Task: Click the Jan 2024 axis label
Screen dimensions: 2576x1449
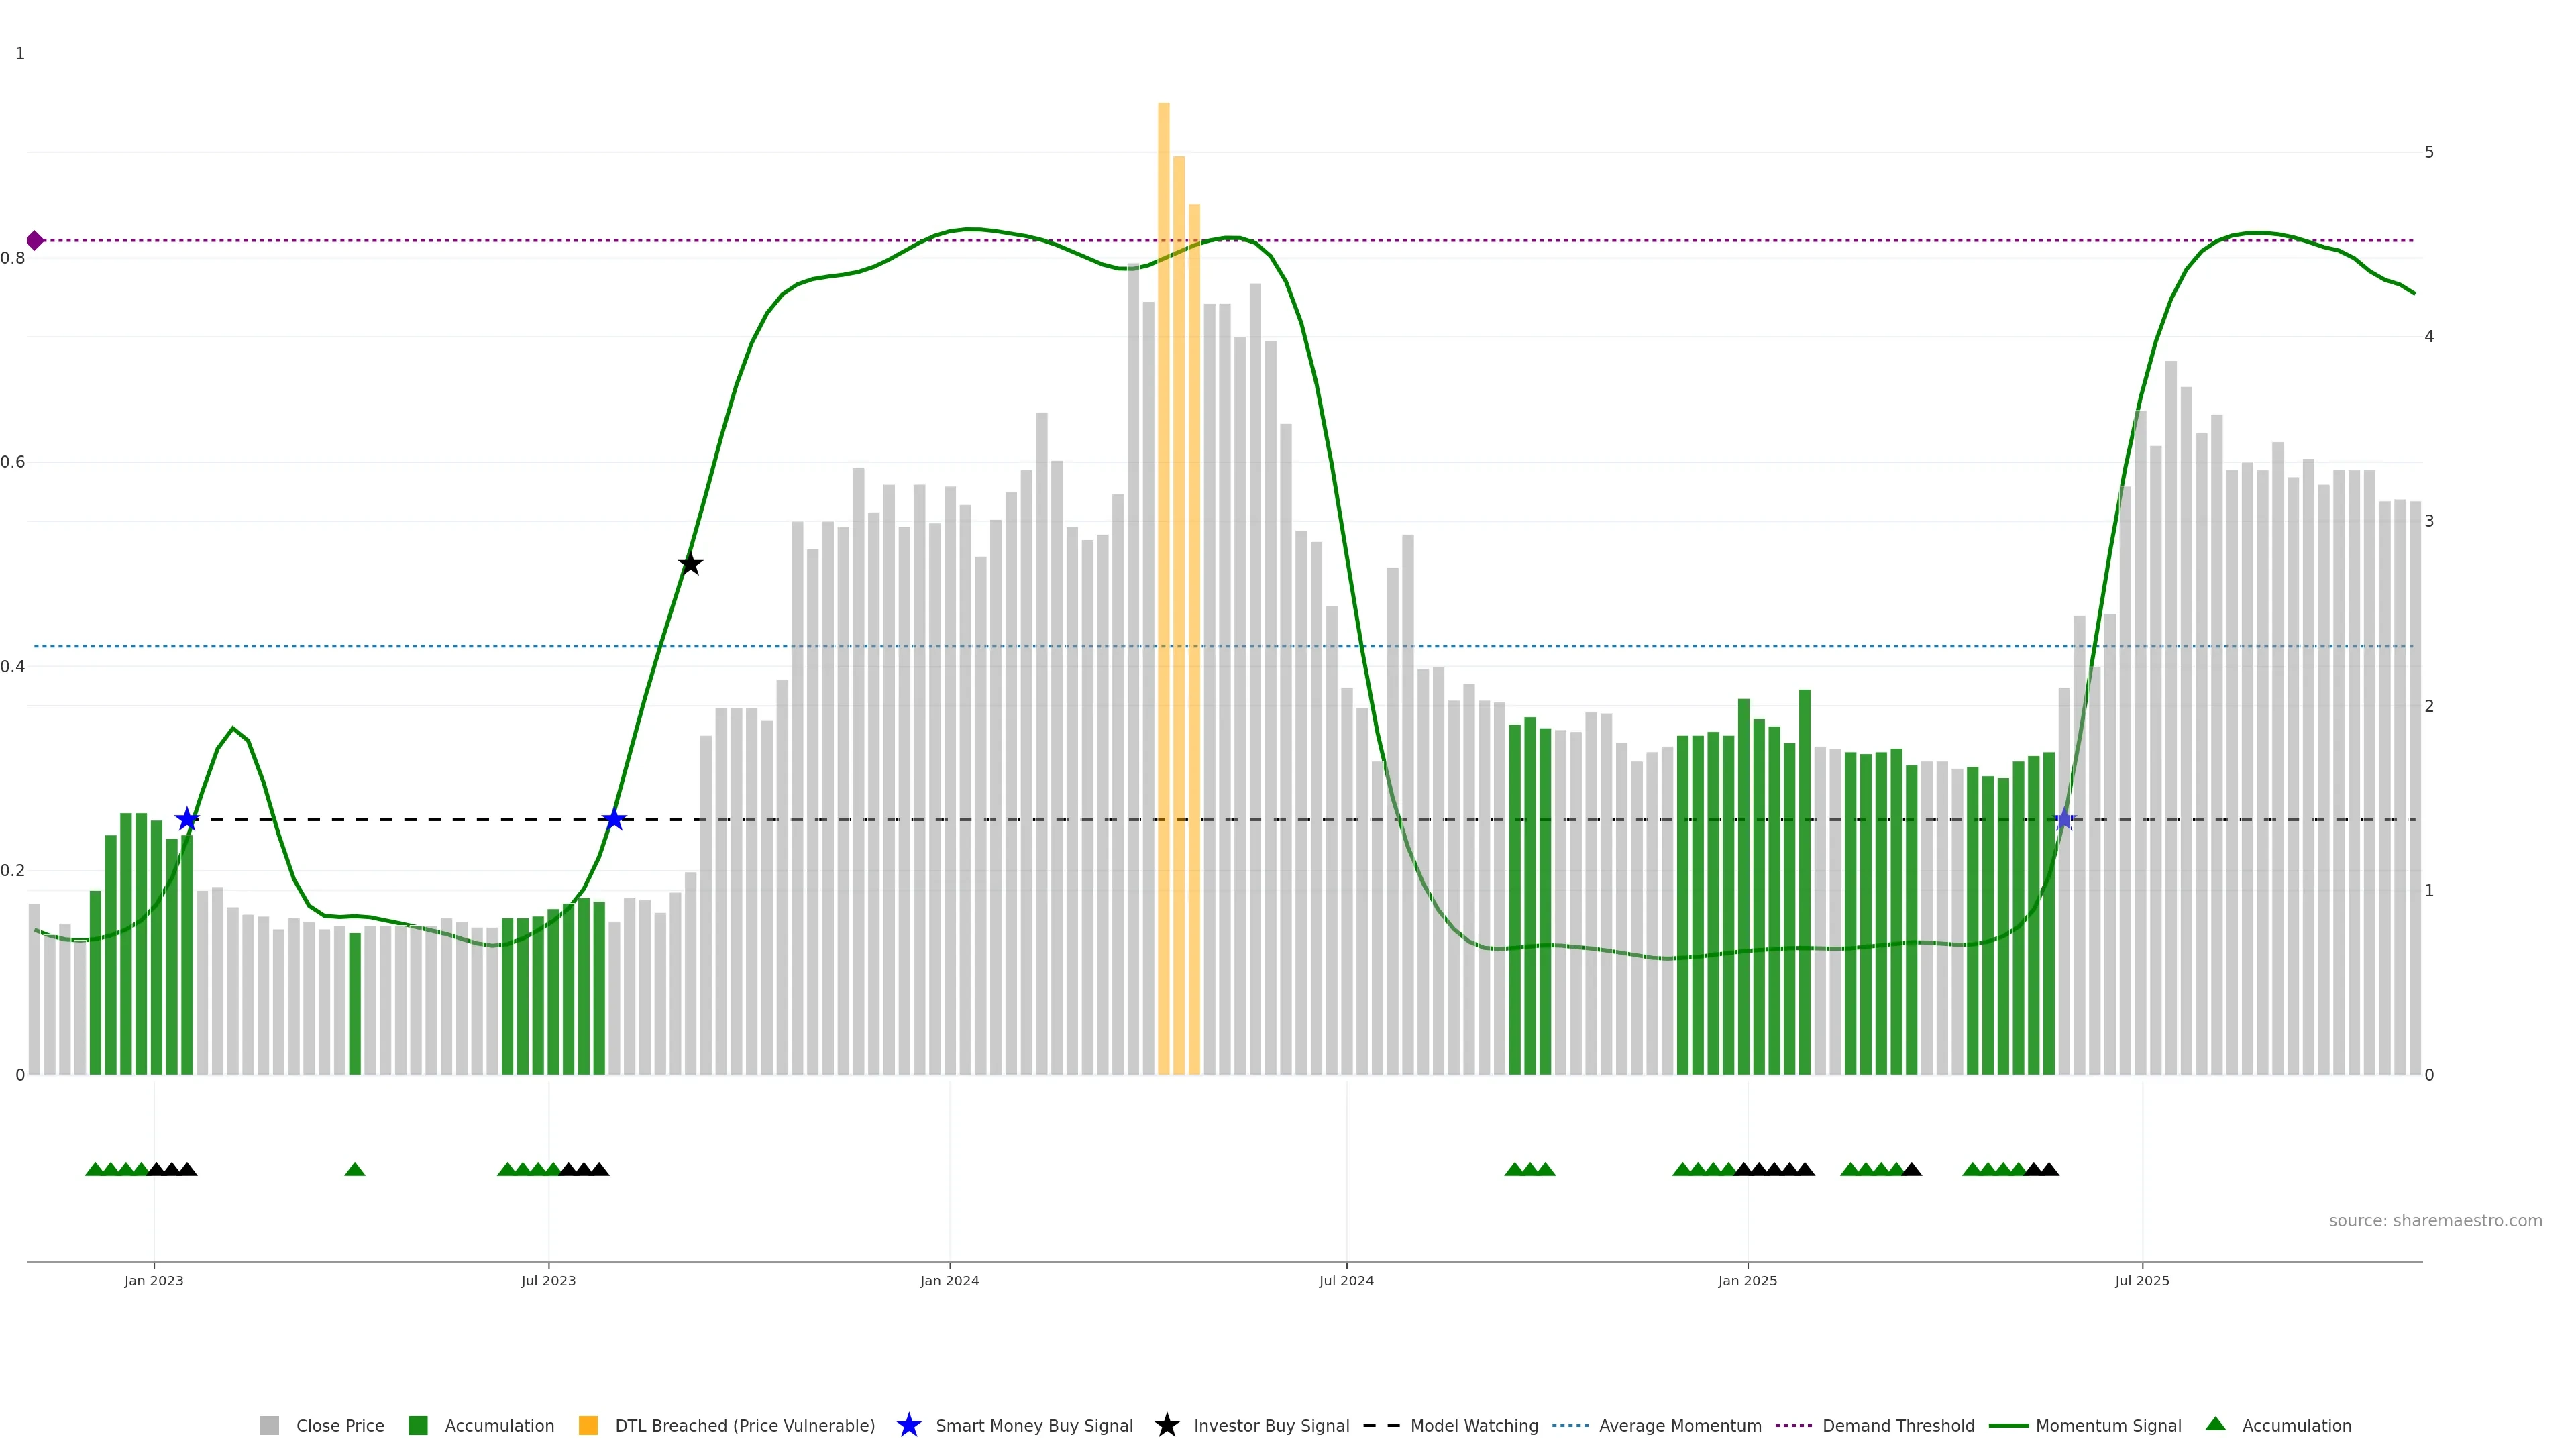Action: 949,1280
